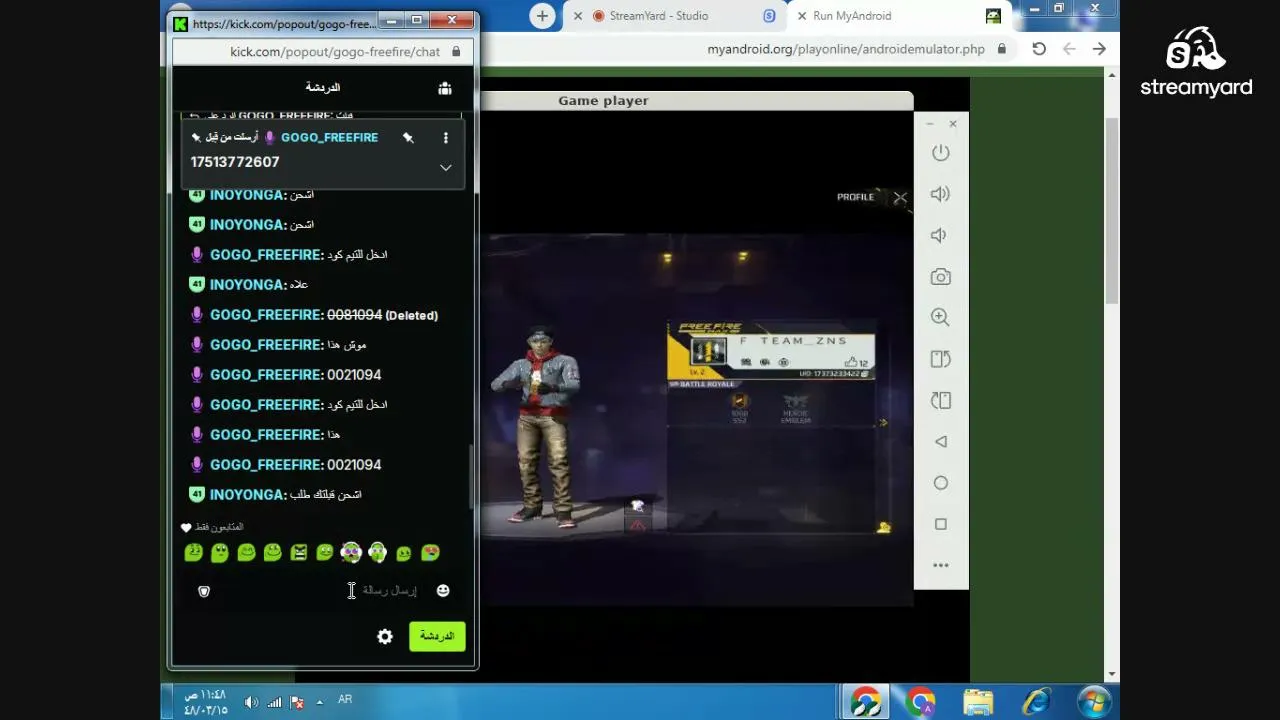Screen dimensions: 1280x720
Task: Open the chat user list icon
Action: 445,88
